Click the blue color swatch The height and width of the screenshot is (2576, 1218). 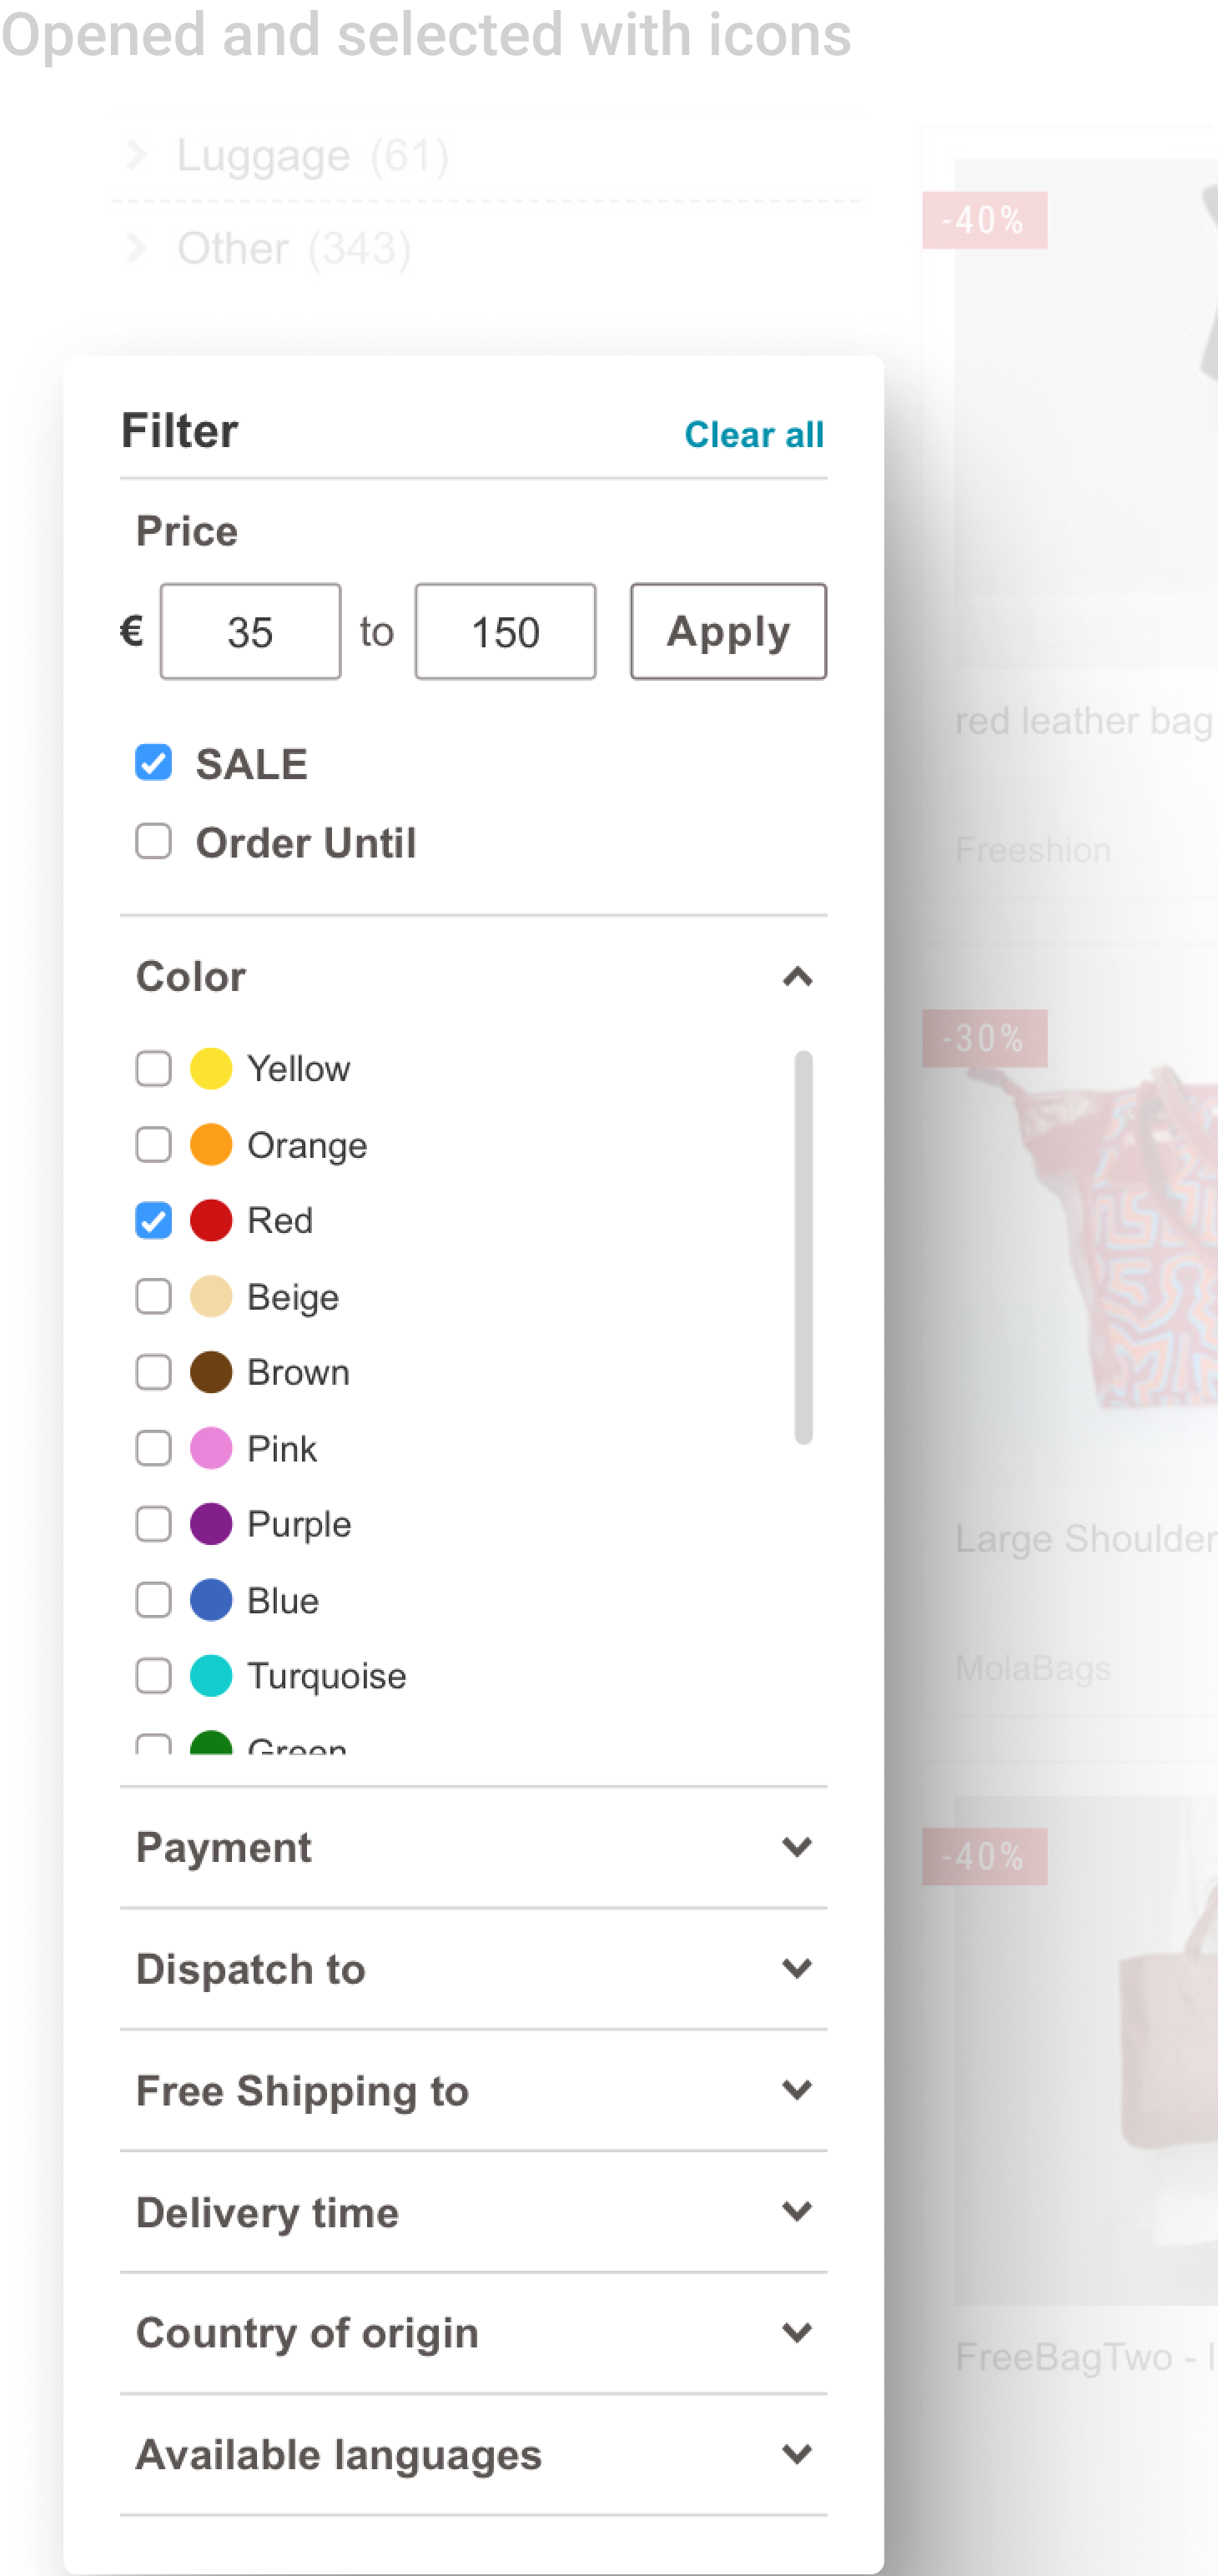point(211,1600)
